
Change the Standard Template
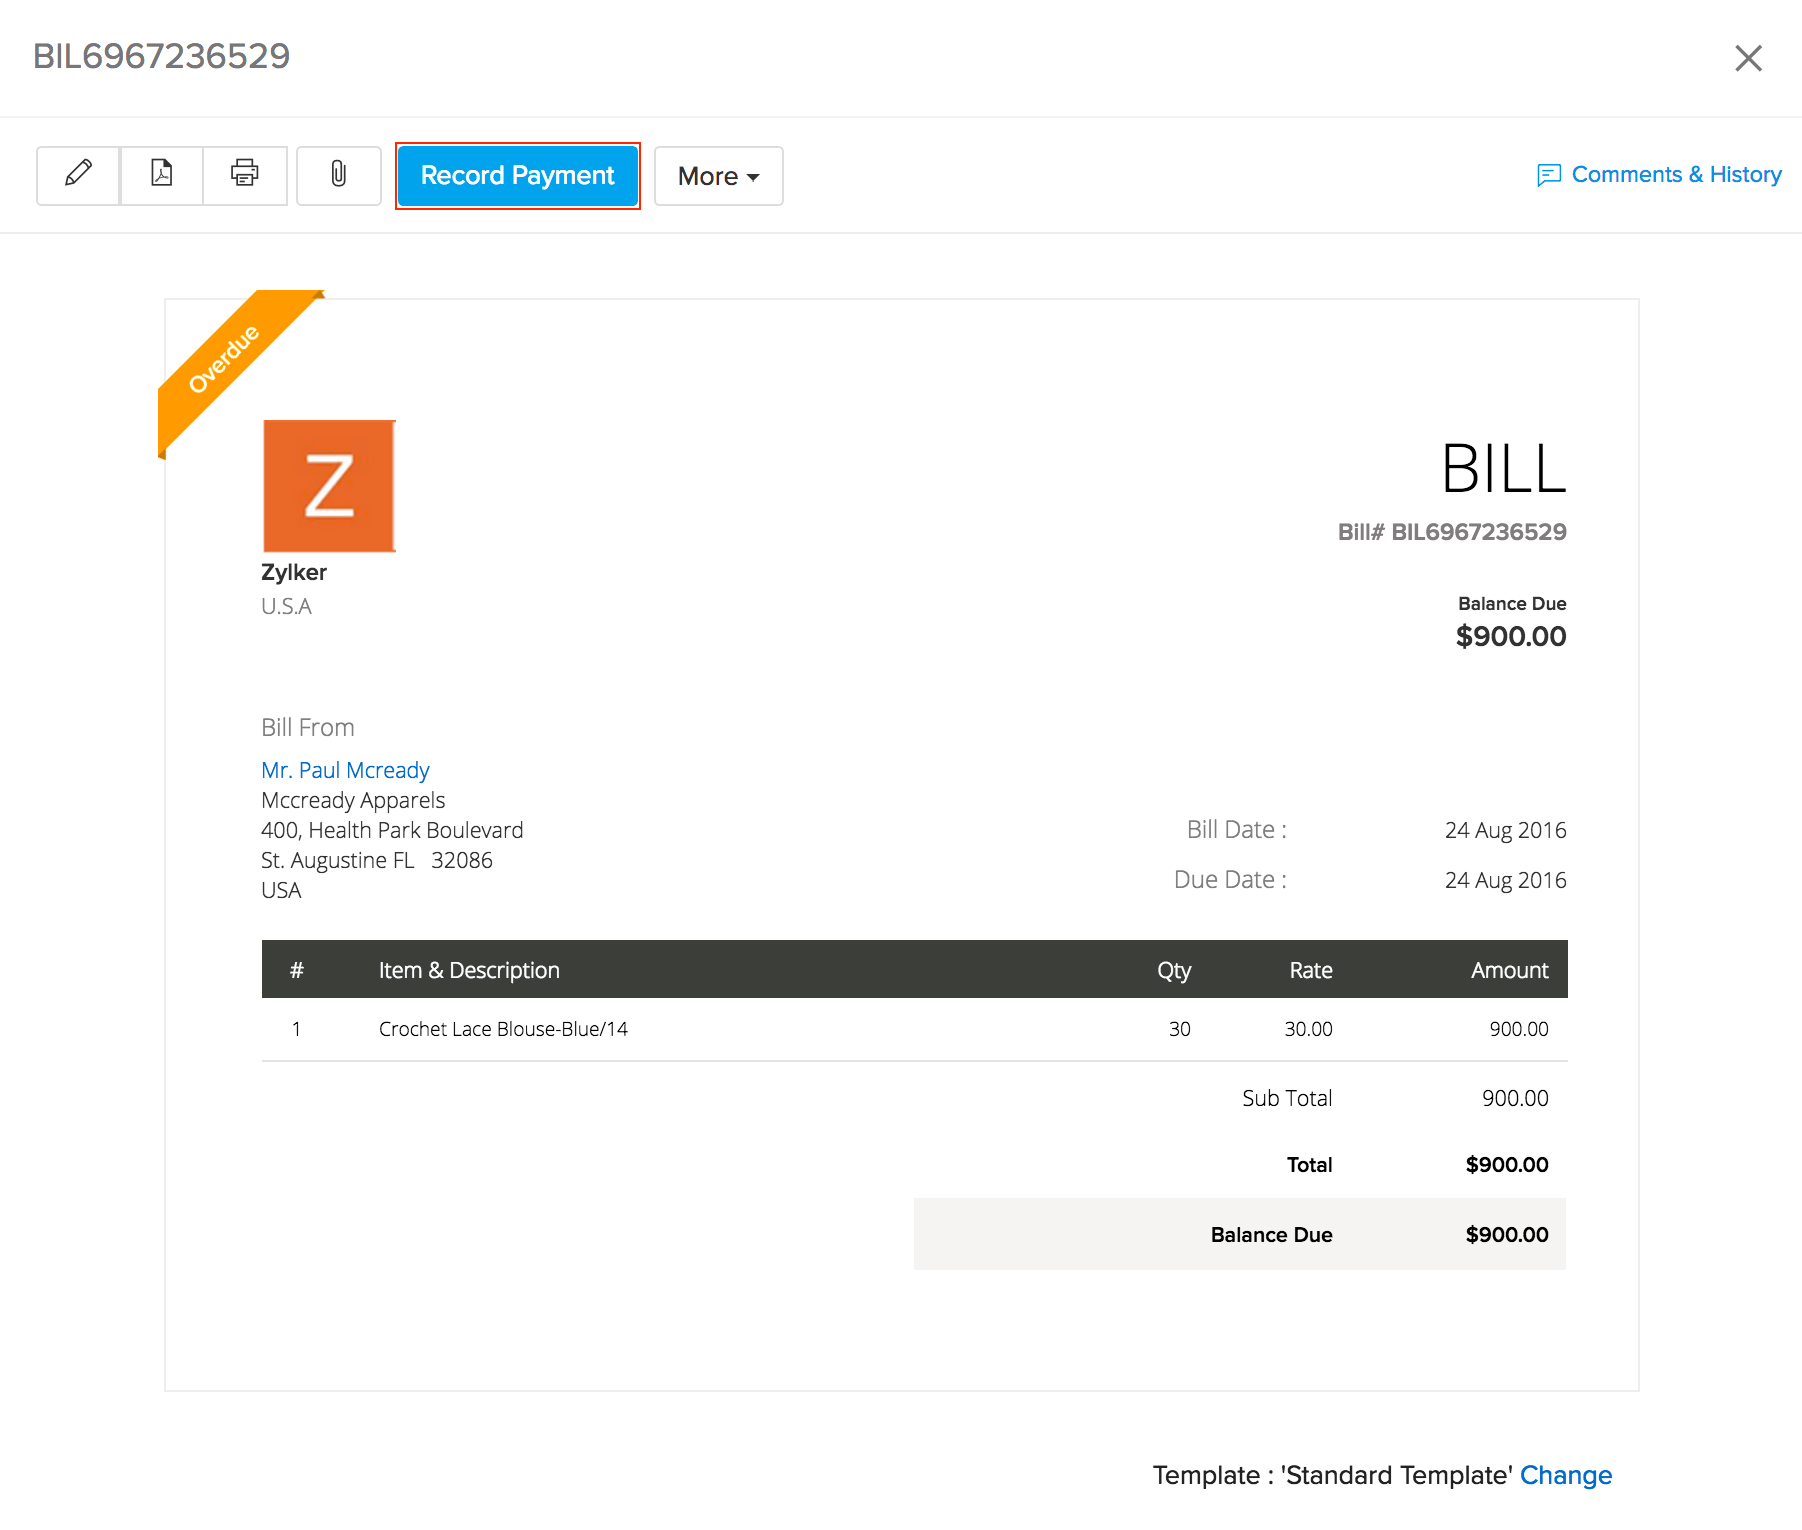point(1565,1475)
